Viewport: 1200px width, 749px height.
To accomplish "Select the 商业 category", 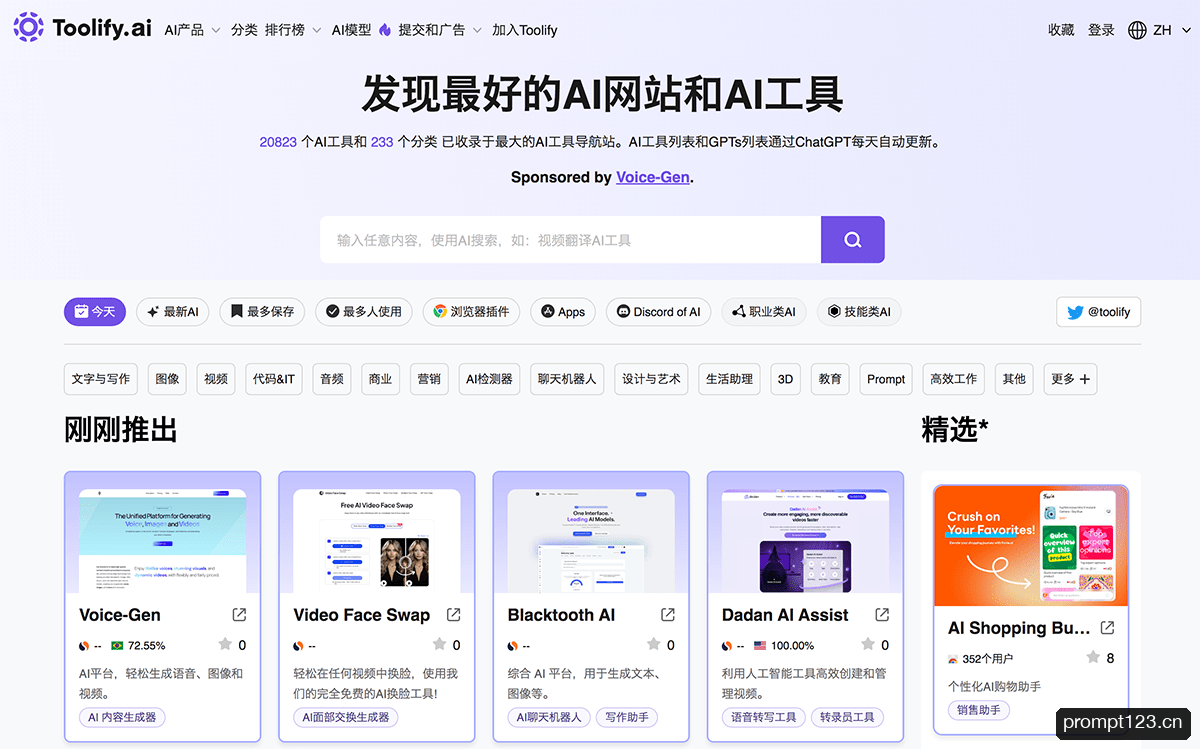I will (380, 379).
